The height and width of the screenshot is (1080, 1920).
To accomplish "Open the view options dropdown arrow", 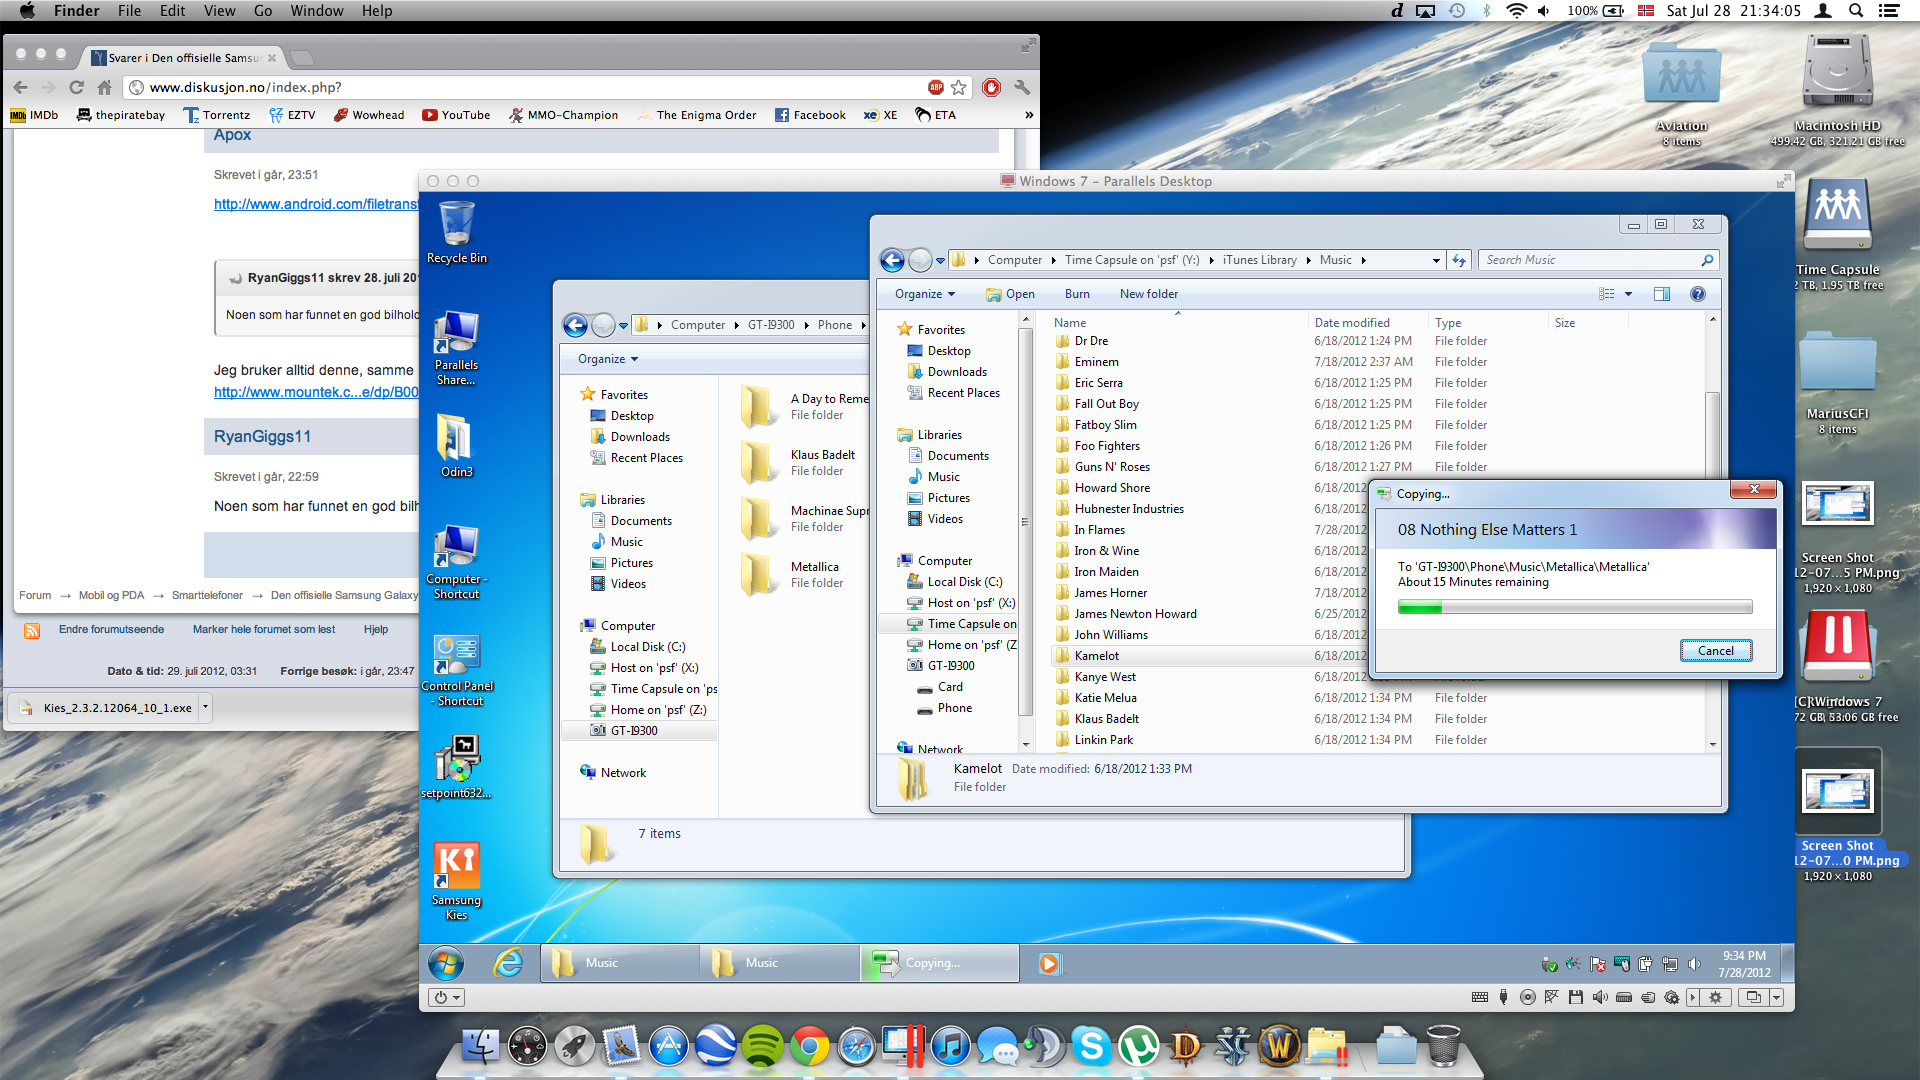I will [x=1628, y=294].
